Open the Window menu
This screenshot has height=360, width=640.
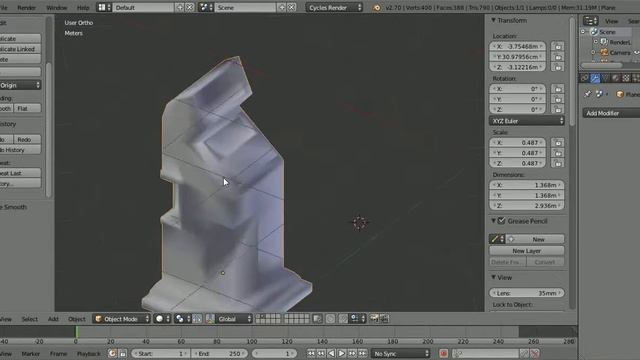(x=57, y=7)
